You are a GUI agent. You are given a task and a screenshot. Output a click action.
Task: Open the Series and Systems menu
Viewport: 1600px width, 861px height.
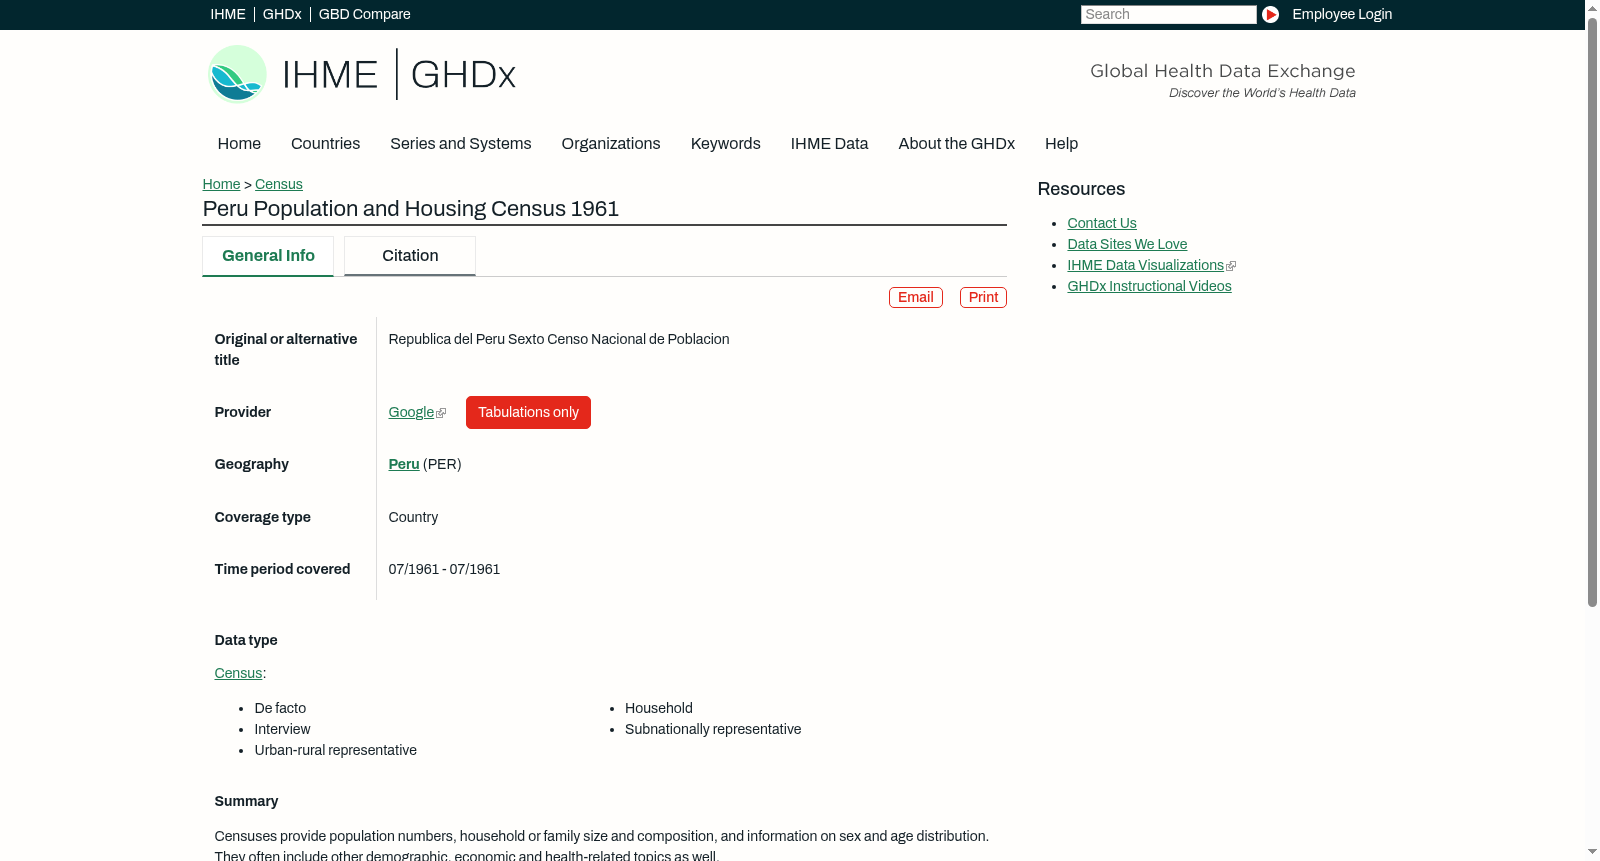461,143
